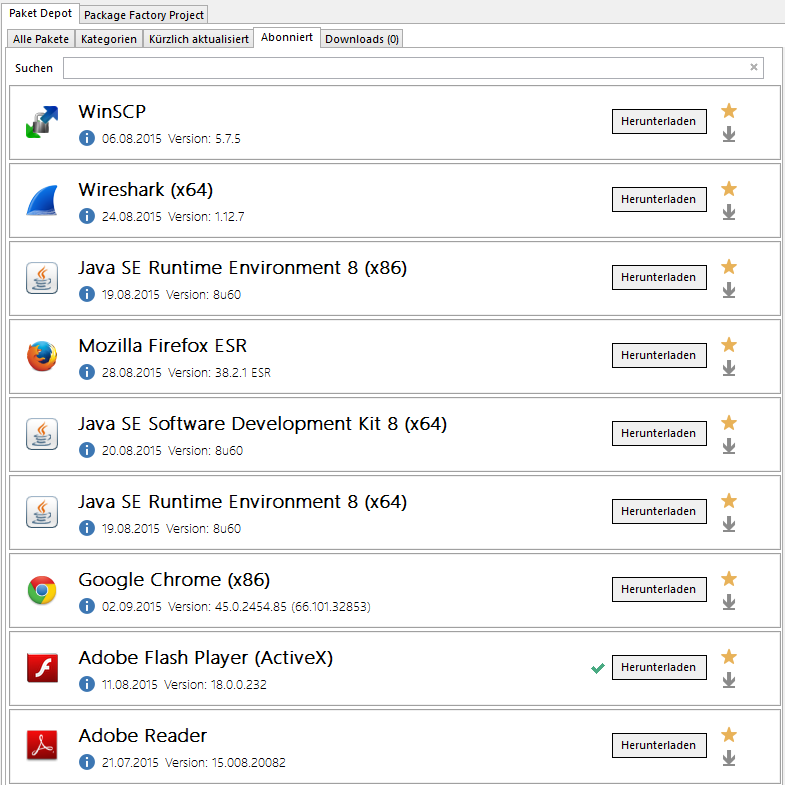Click Herunterladen button for Wireshark (x64)
The height and width of the screenshot is (785, 785).
[x=659, y=199]
